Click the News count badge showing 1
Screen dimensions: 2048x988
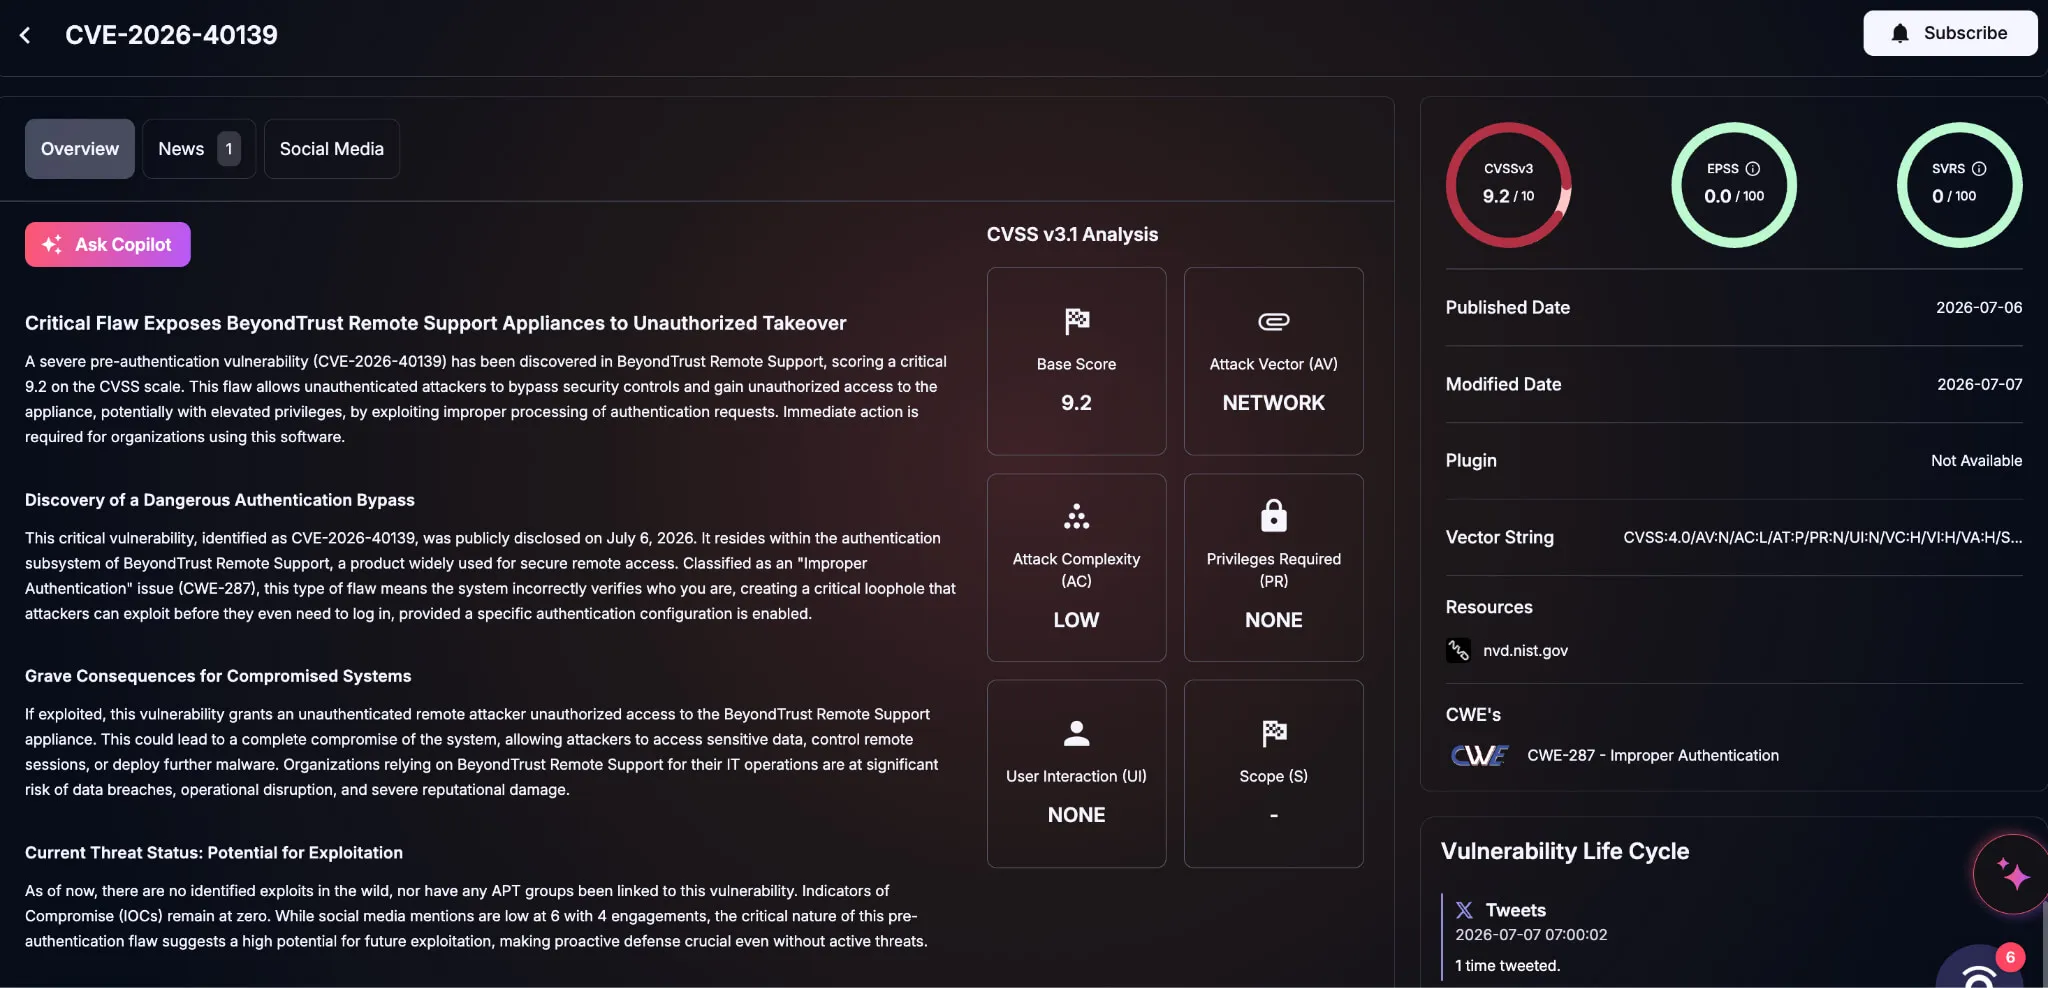229,149
